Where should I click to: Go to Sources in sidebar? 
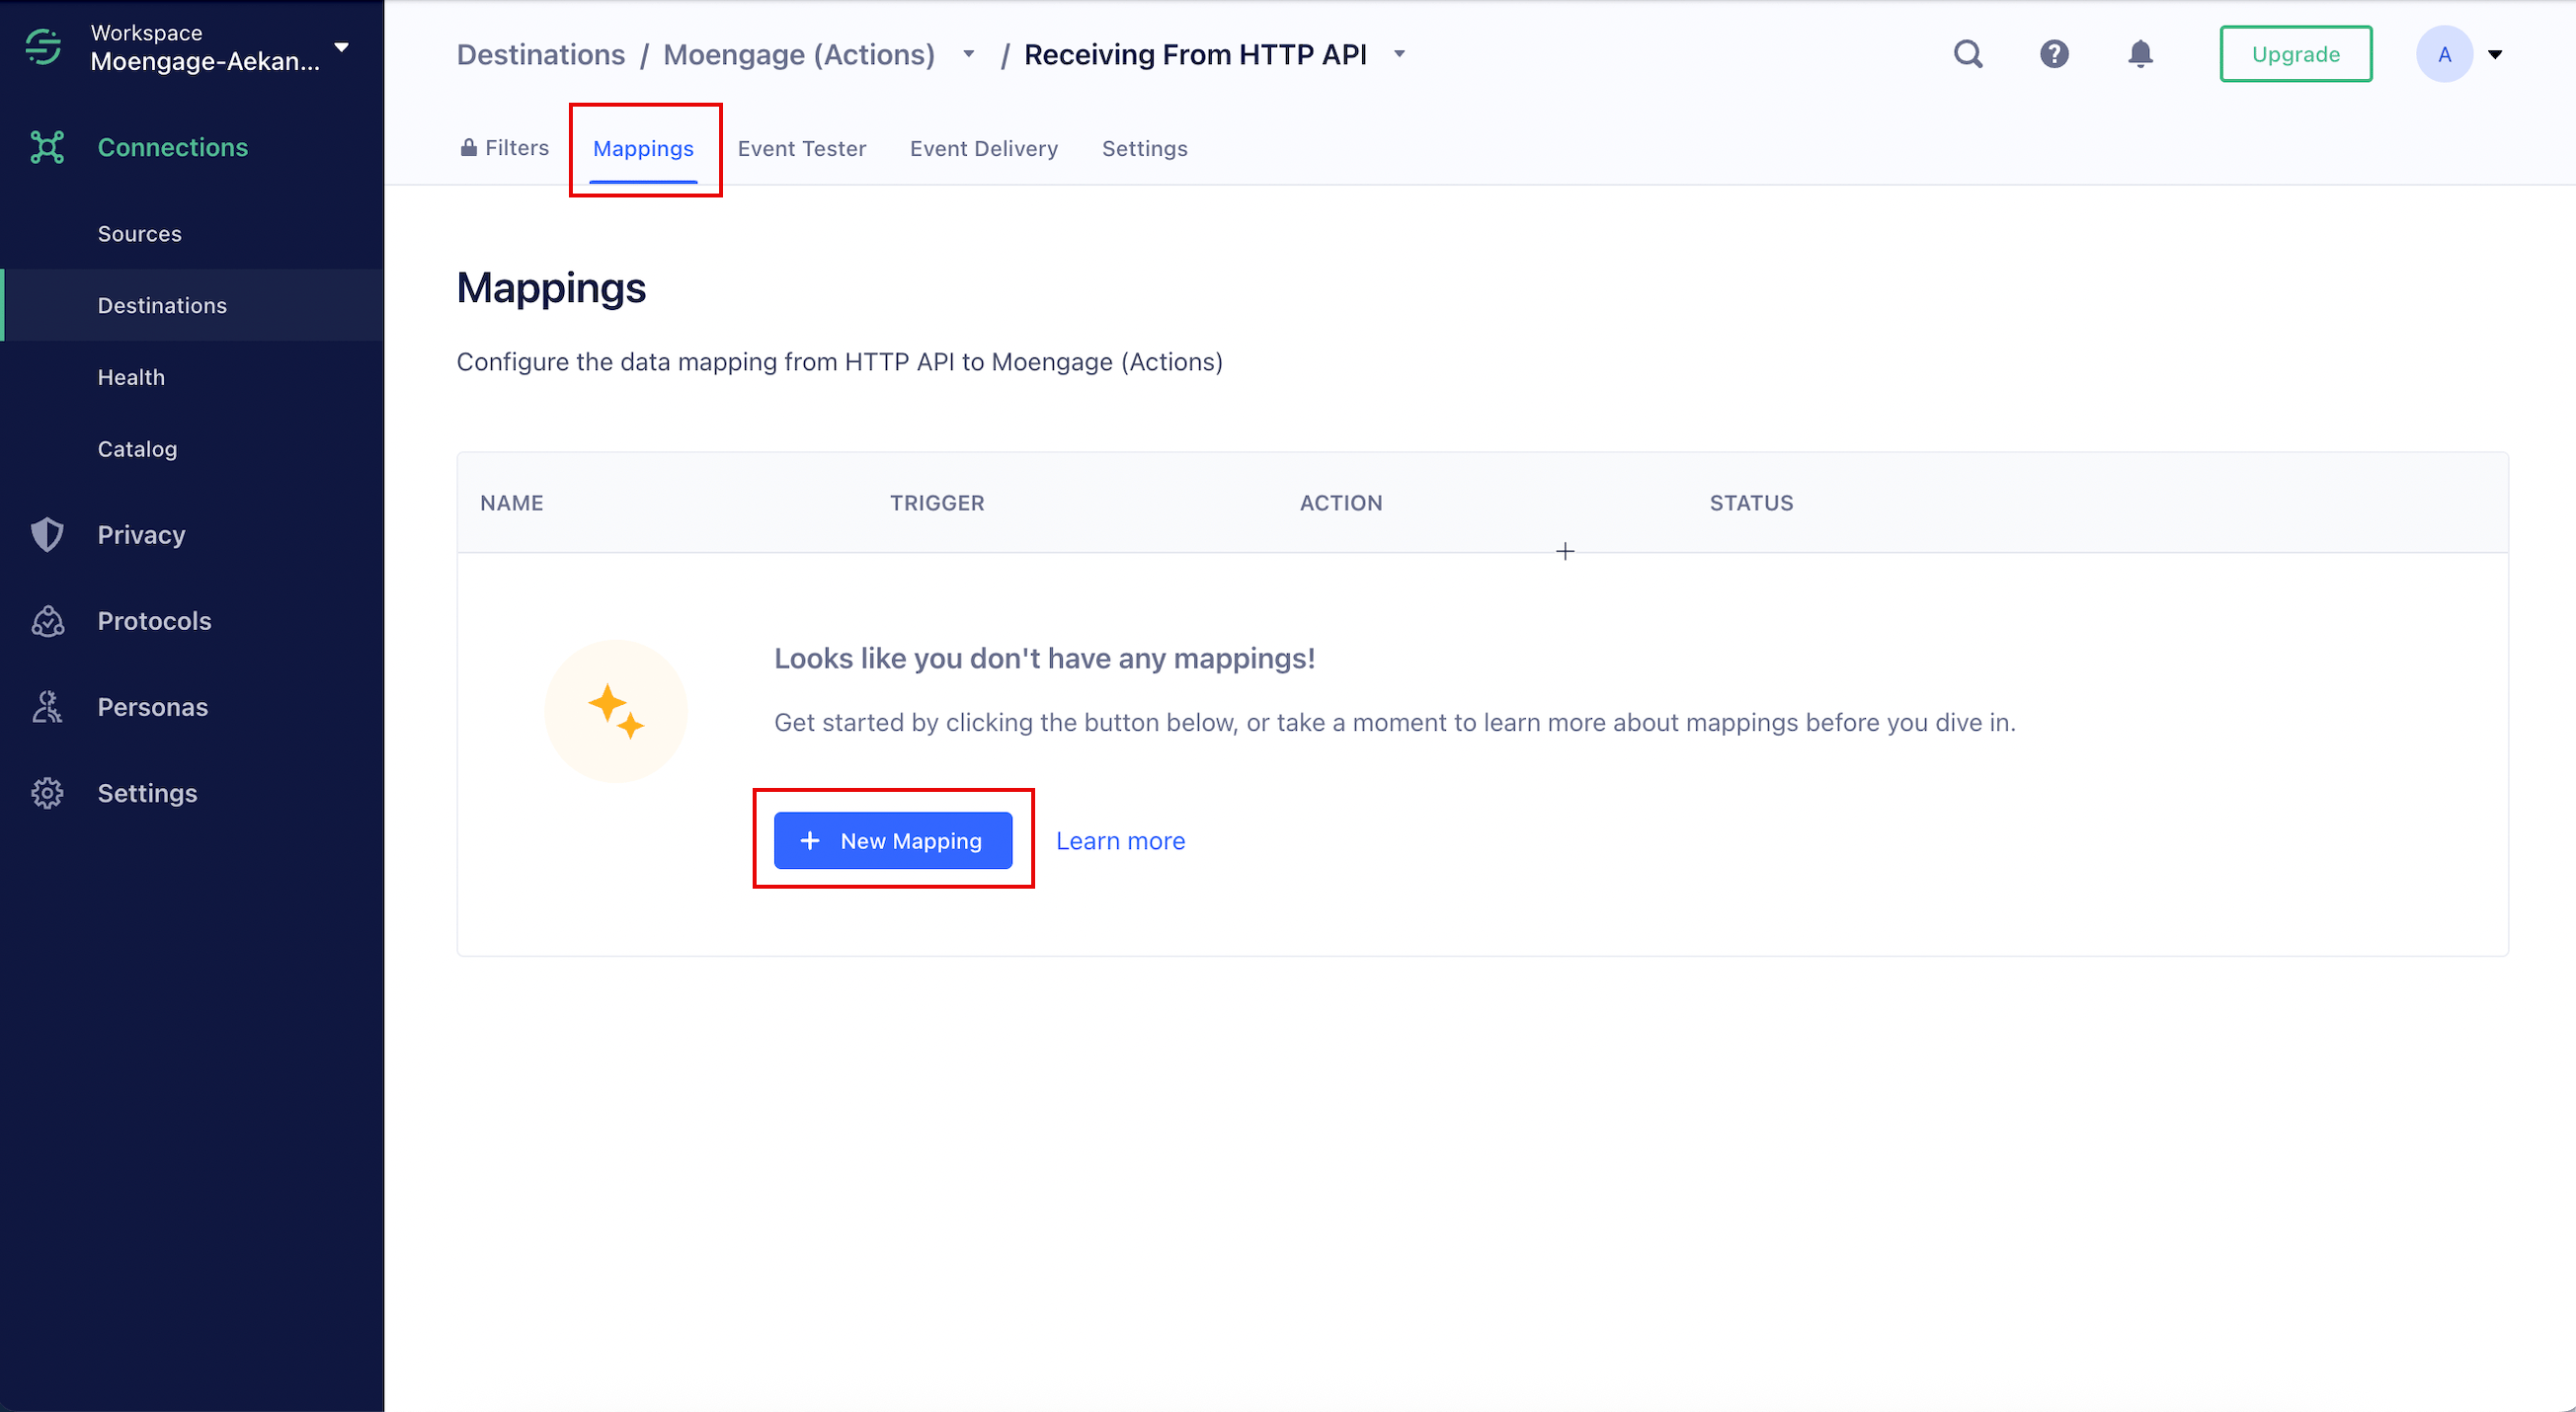tap(140, 233)
